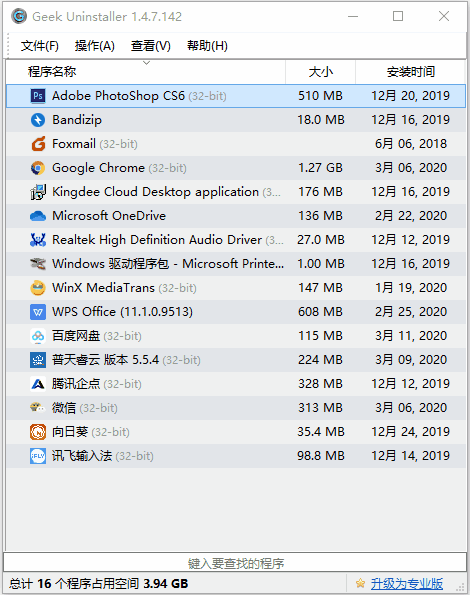This screenshot has width=470, height=595.
Task: Click the Realtek Audio Driver icon
Action: (x=38, y=240)
